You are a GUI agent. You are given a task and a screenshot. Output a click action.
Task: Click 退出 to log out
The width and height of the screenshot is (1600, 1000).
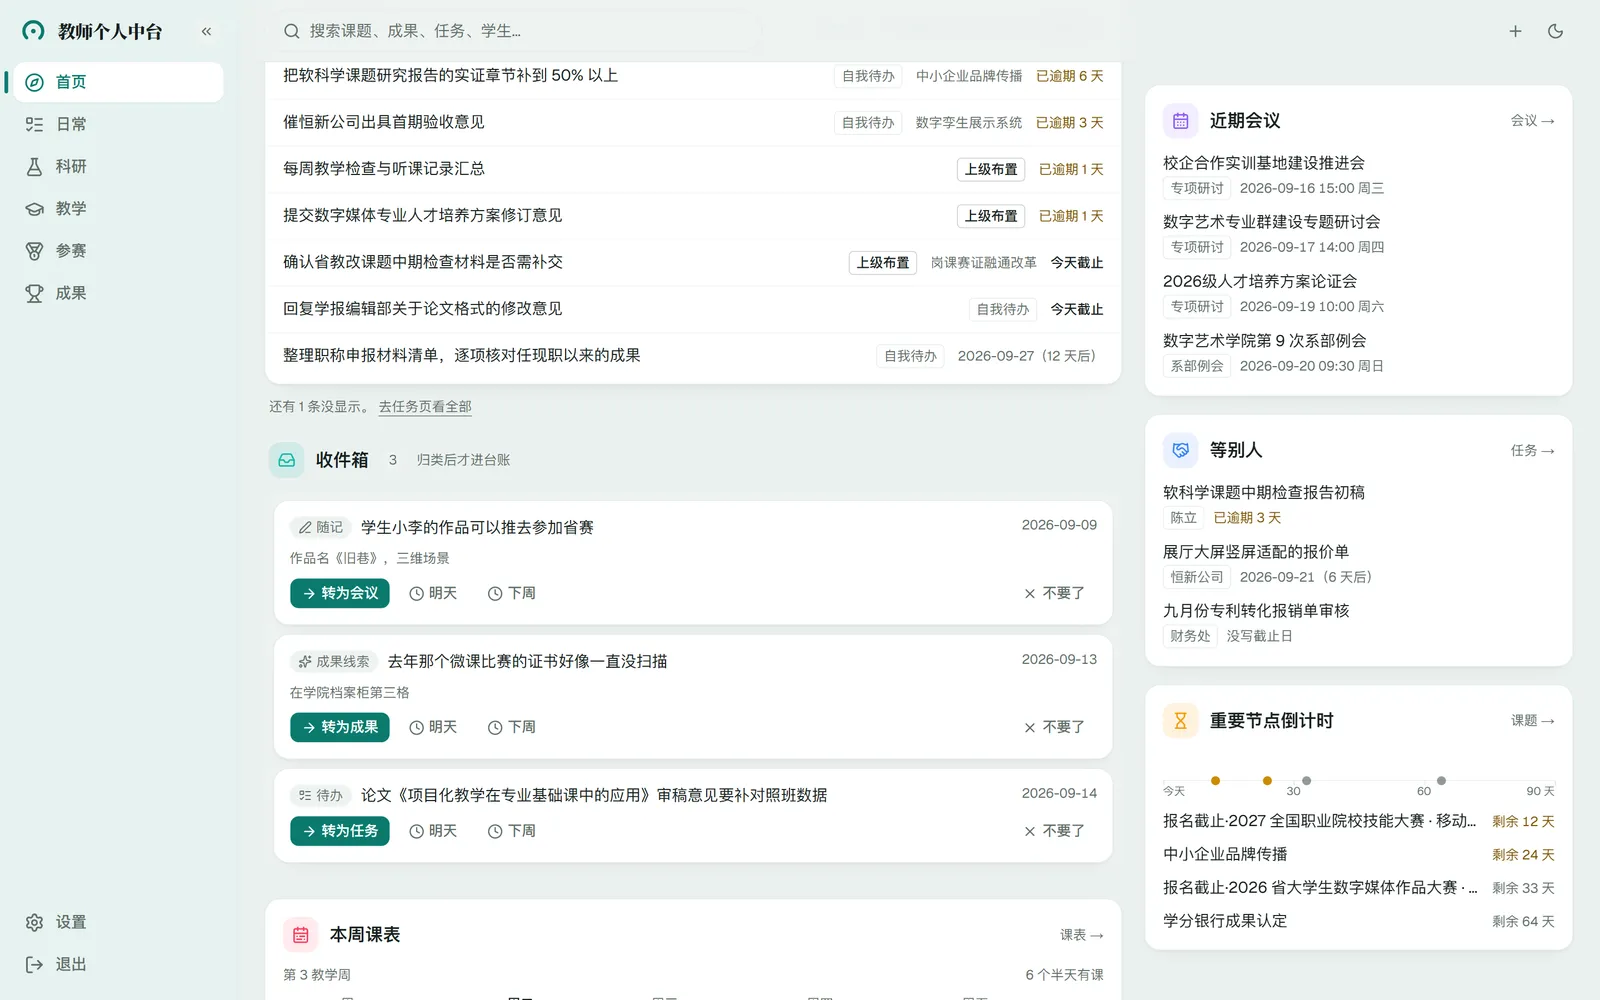118,964
